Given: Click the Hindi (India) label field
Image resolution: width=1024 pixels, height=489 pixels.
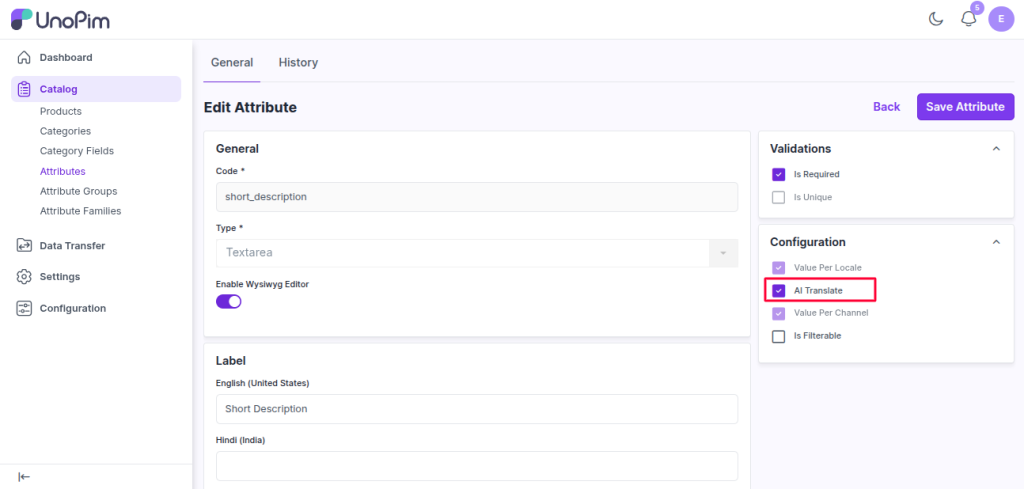Looking at the screenshot, I should click(x=476, y=465).
